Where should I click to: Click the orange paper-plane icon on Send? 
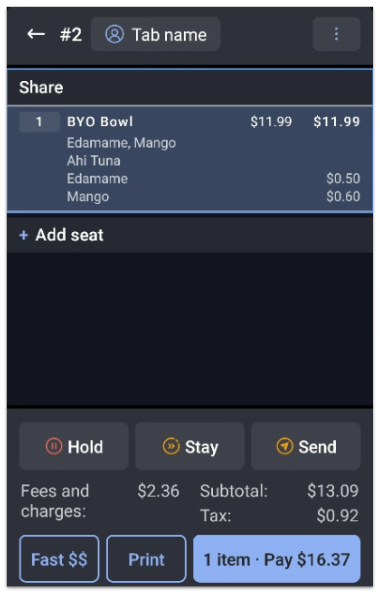point(284,446)
